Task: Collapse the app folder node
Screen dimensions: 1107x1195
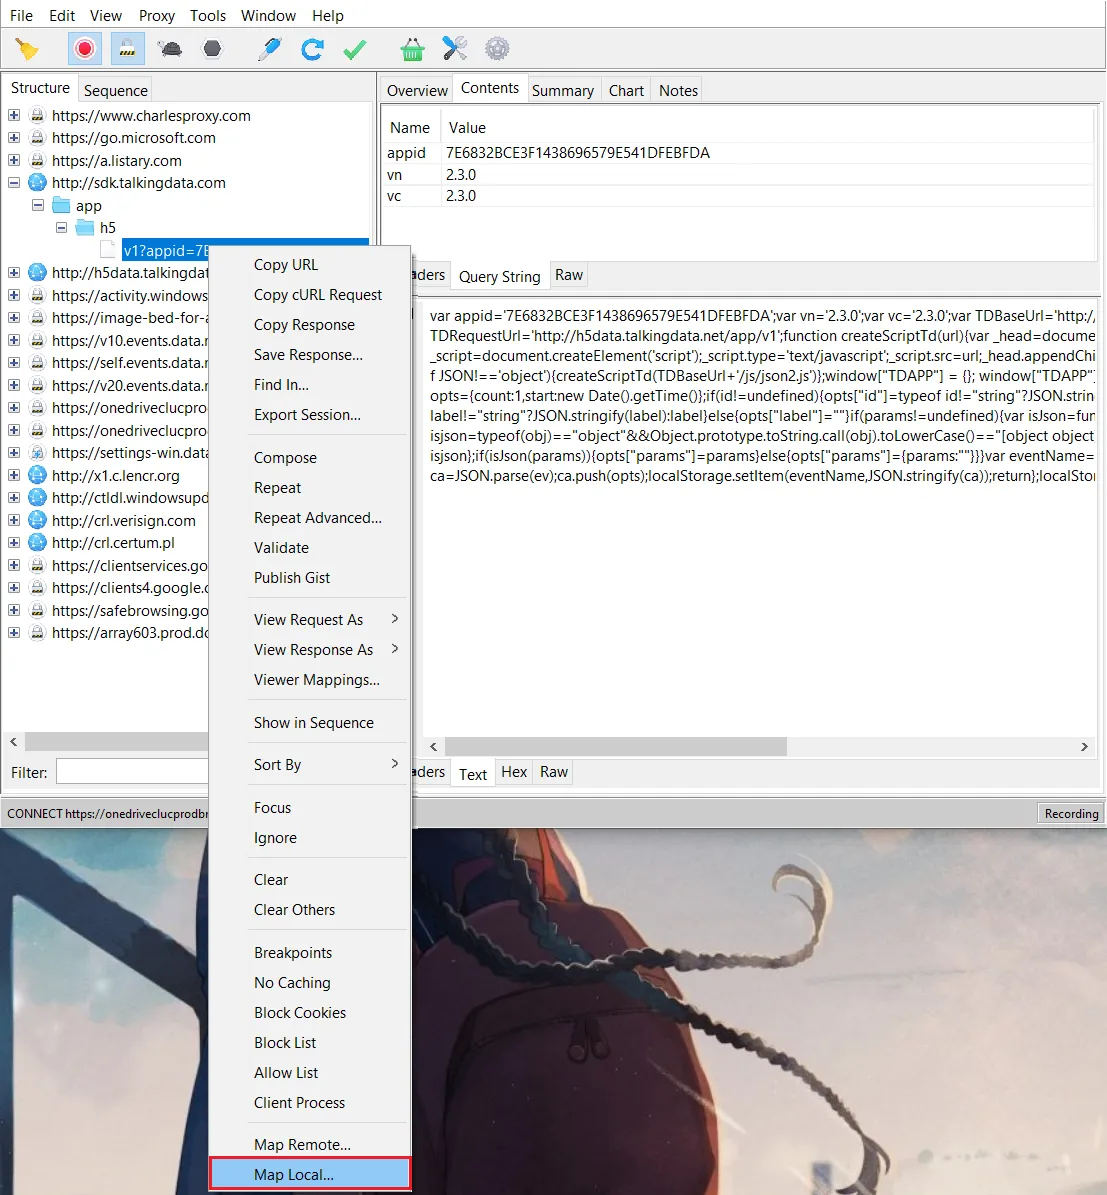Action: [37, 206]
